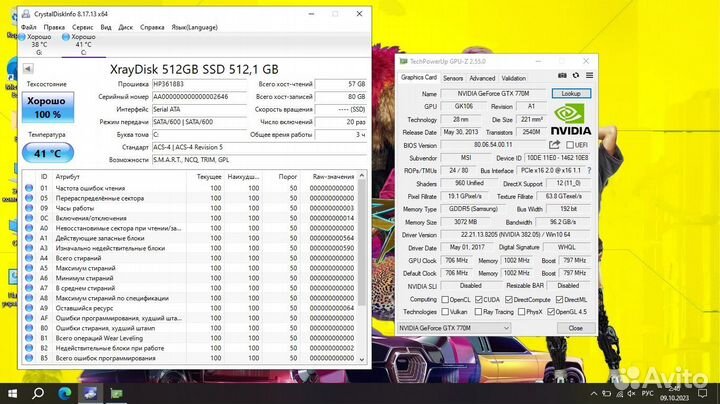
Task: Click the status circle for attribute 01
Action: click(29, 188)
